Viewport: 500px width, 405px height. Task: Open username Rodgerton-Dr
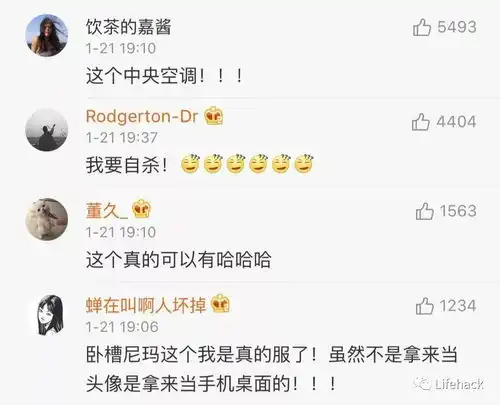pyautogui.click(x=142, y=116)
